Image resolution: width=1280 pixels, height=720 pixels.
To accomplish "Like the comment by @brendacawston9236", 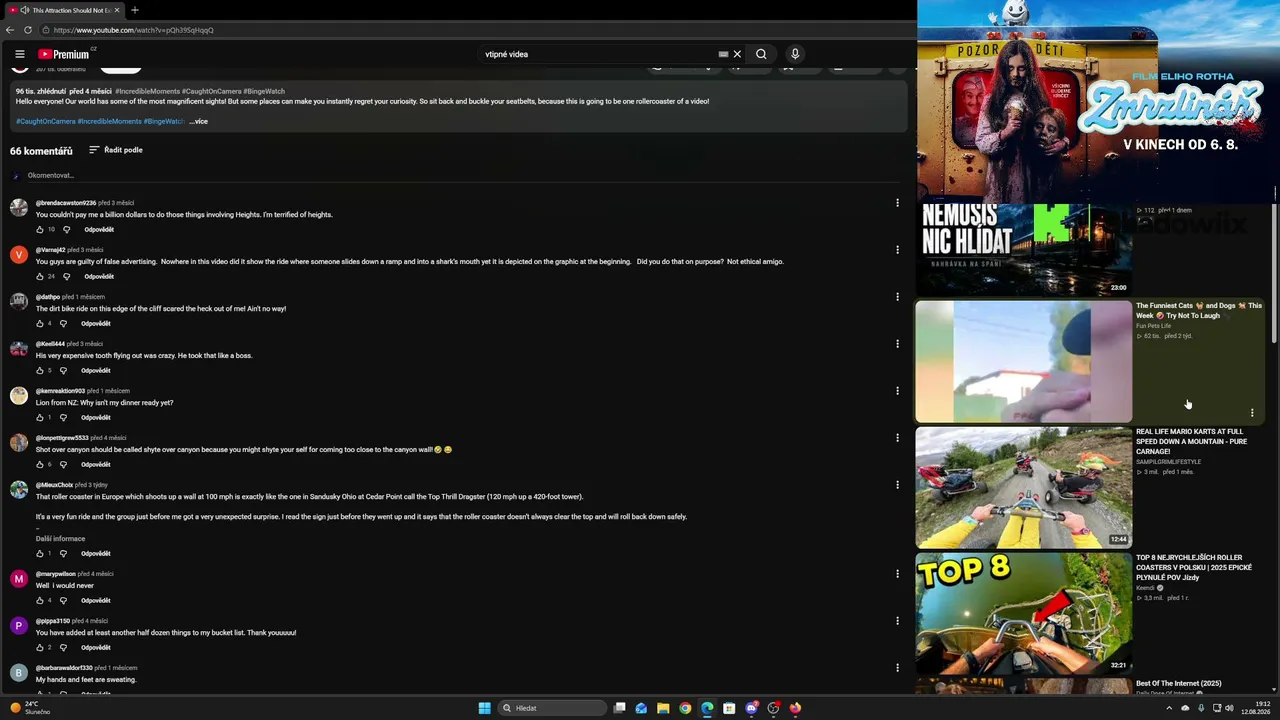I will coord(40,229).
